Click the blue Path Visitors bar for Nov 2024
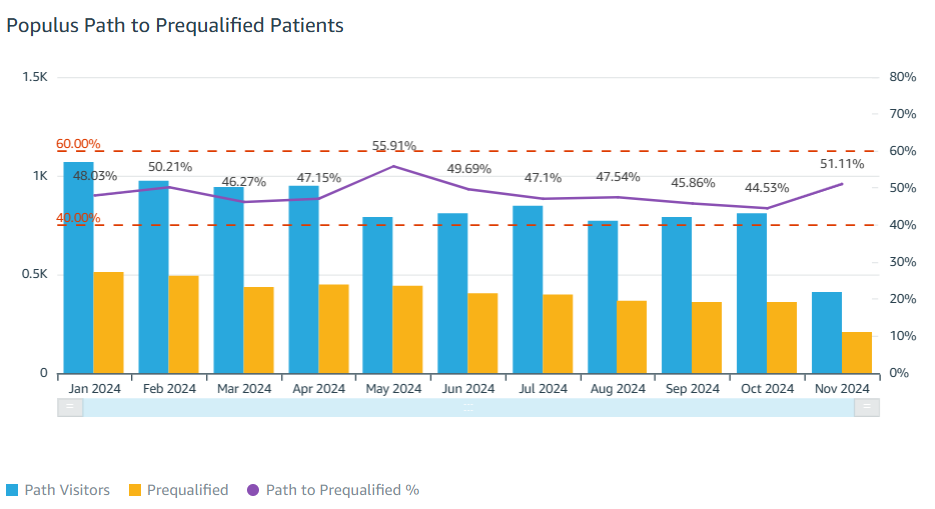 [x=826, y=332]
